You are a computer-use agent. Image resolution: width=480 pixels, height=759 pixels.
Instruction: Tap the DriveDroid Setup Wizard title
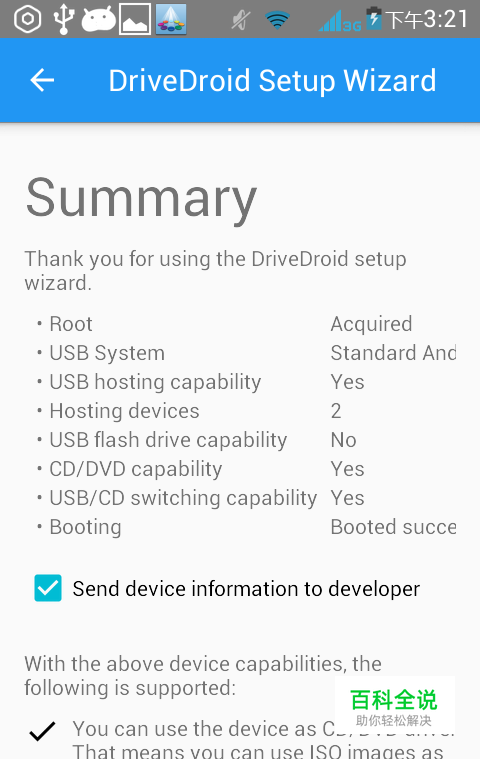tap(272, 81)
